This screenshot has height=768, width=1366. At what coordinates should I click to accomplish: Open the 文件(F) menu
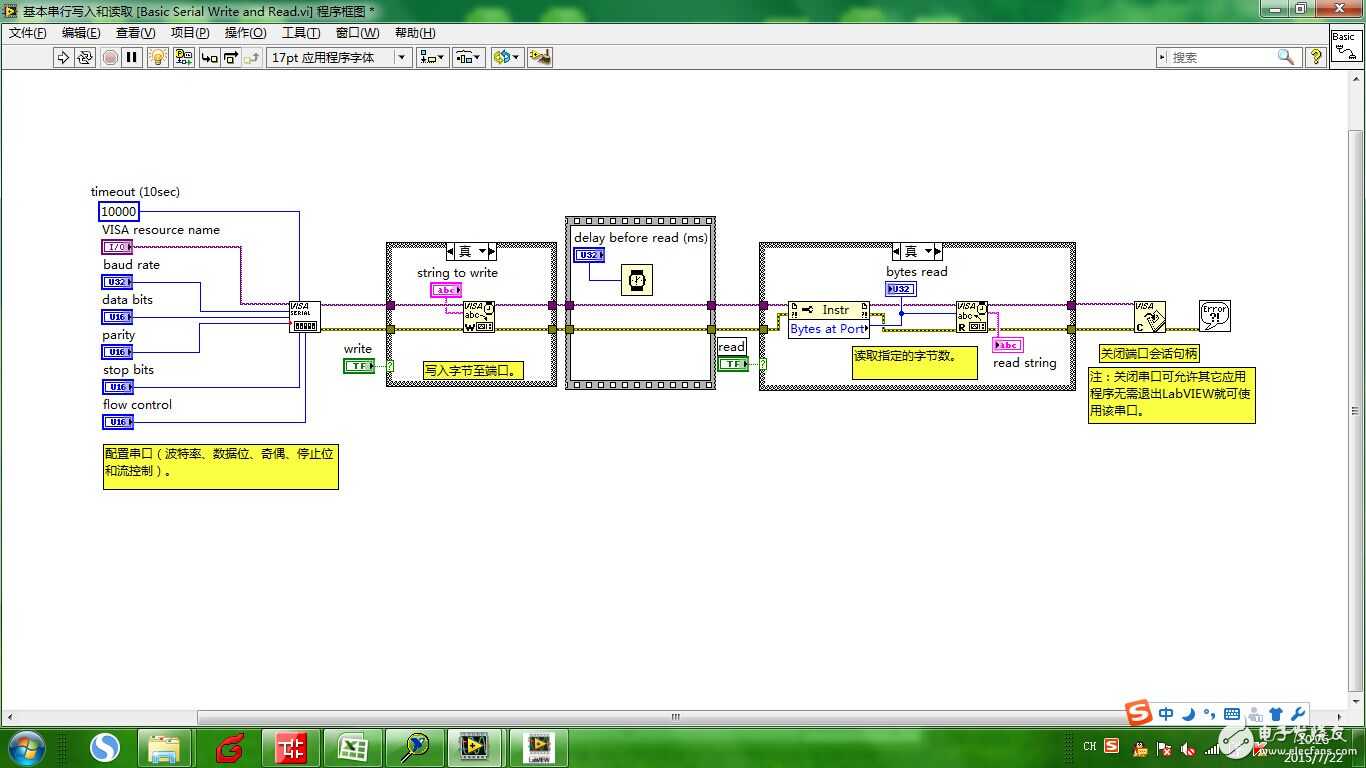(28, 32)
